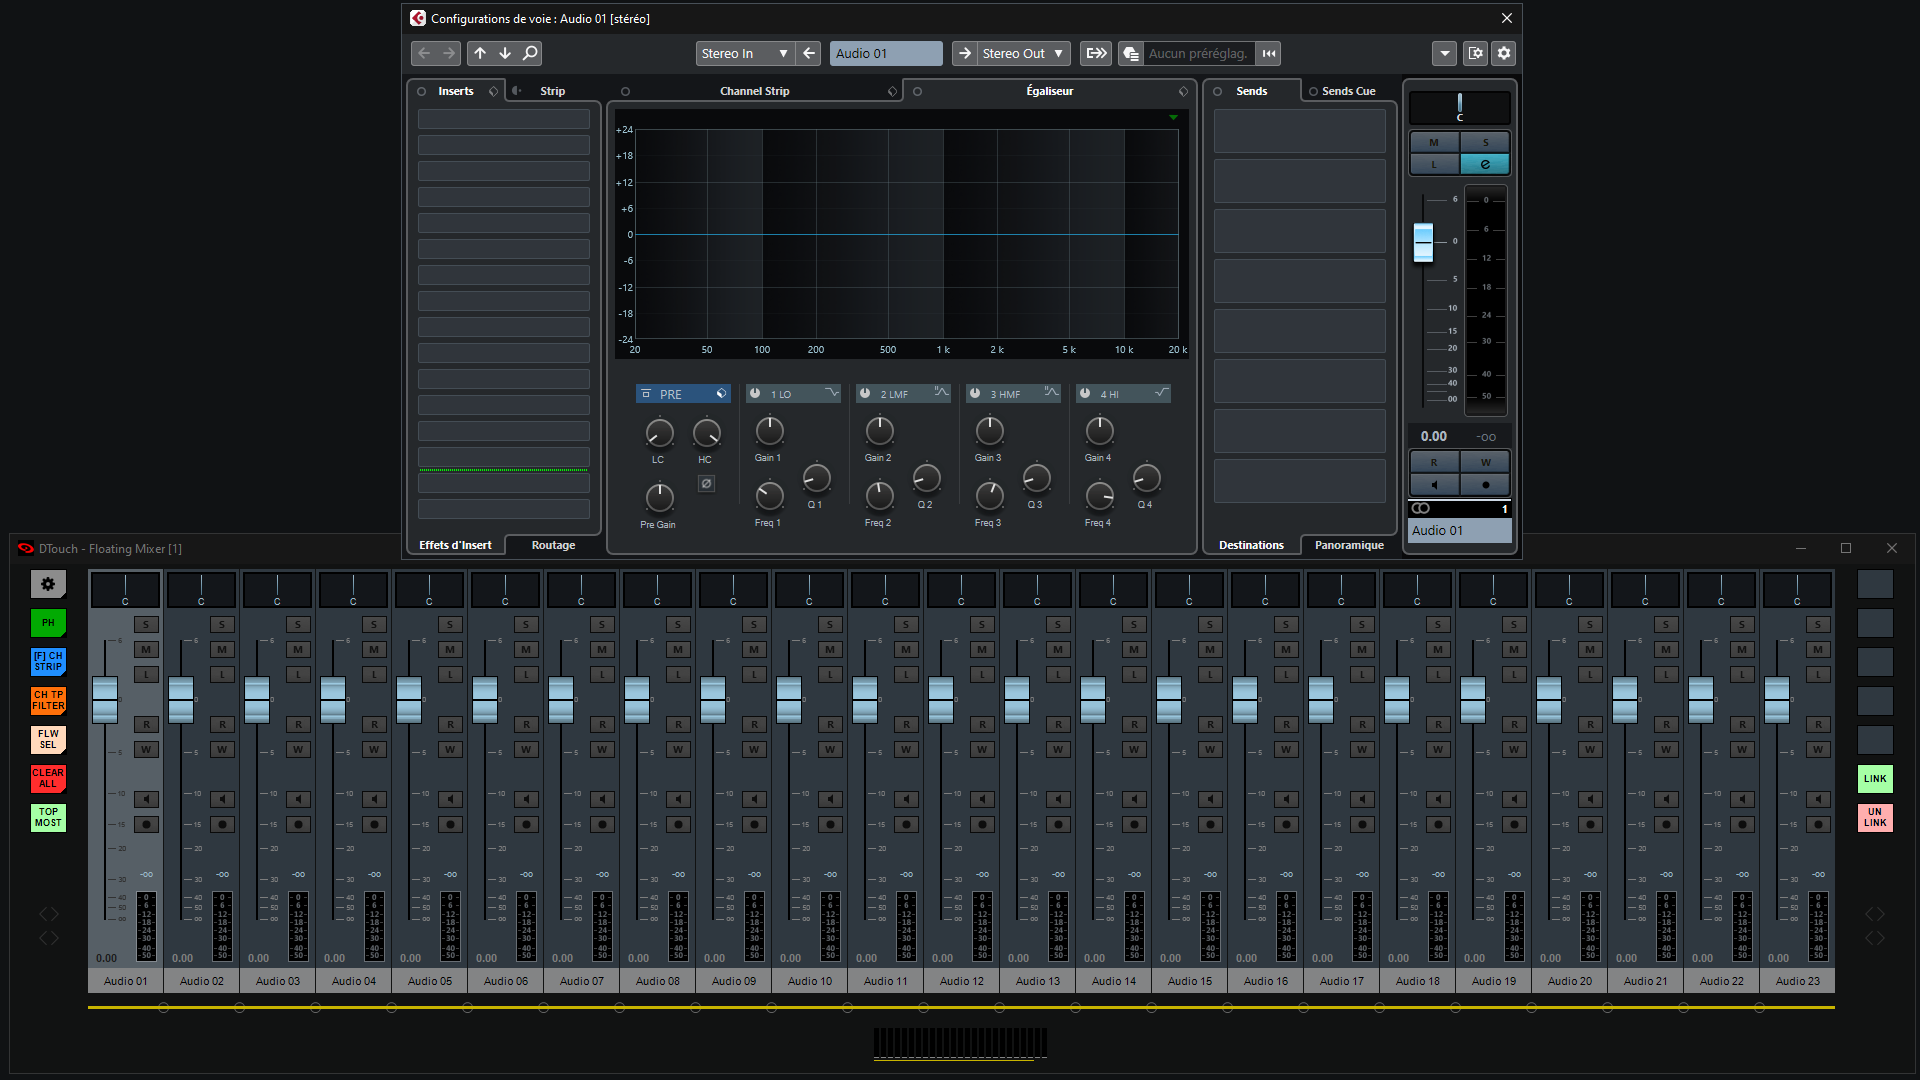This screenshot has height=1080, width=1920.
Task: Expand the EQ curve display arrow
Action: click(1173, 118)
